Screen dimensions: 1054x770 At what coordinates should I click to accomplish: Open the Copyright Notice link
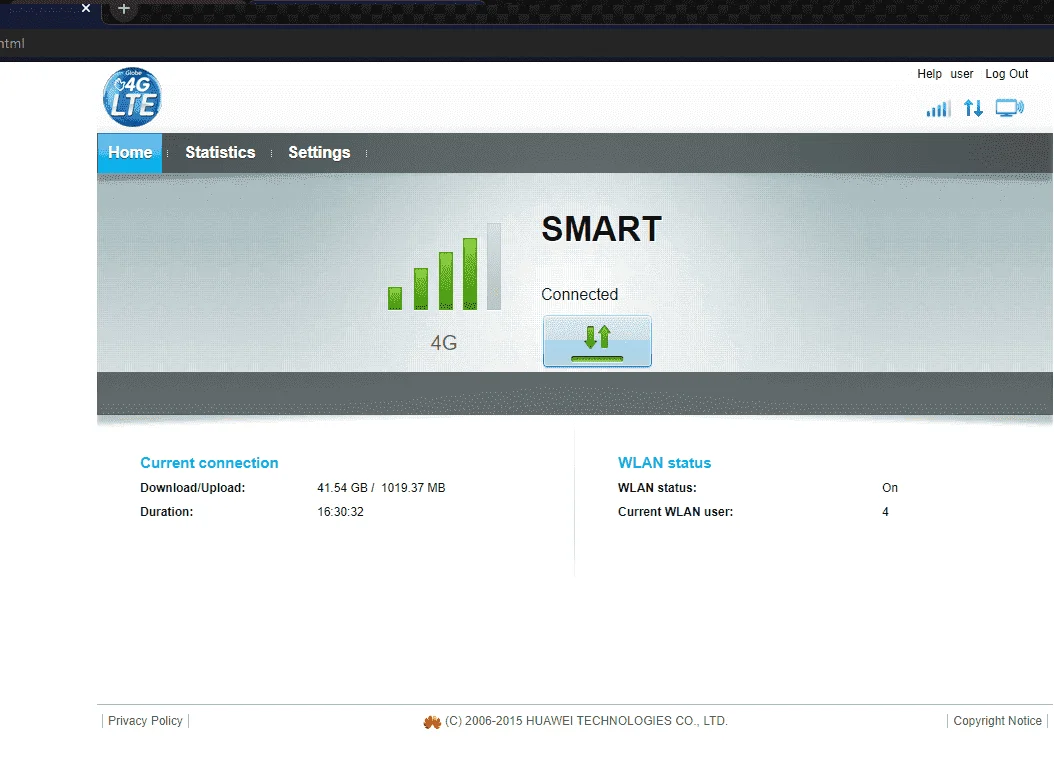coord(997,721)
